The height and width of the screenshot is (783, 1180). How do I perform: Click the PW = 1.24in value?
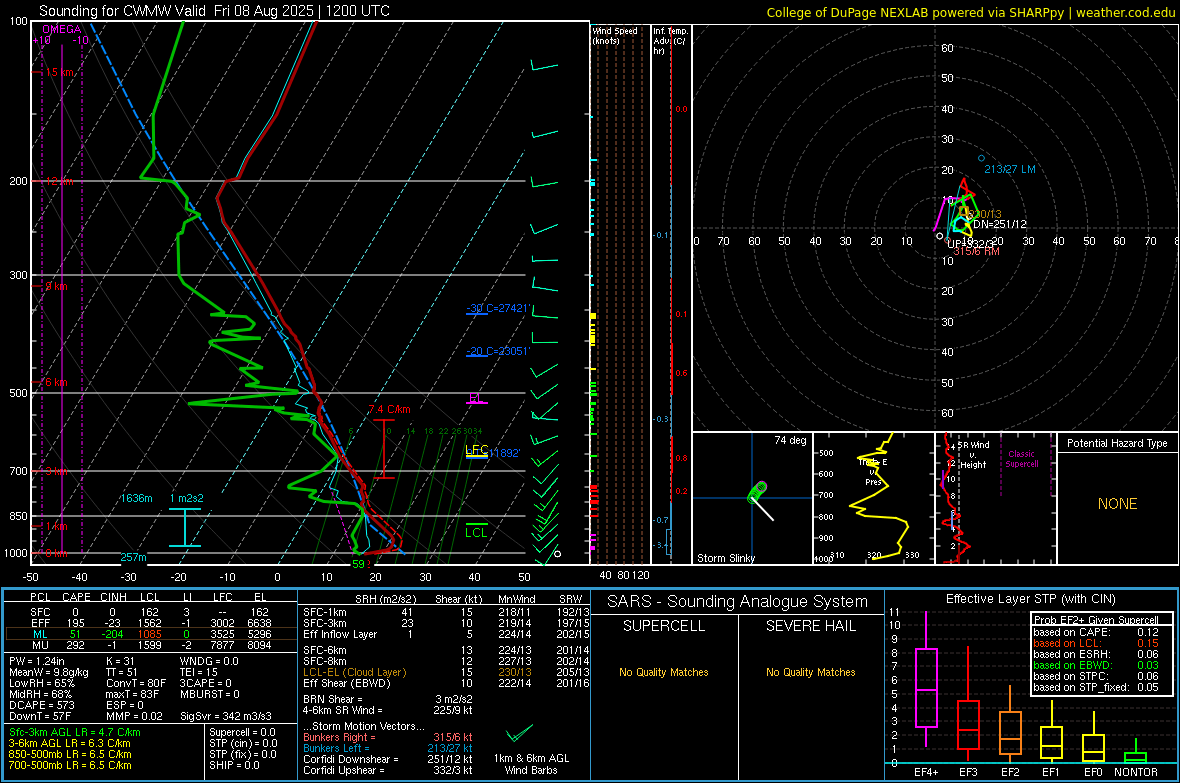click(39, 661)
